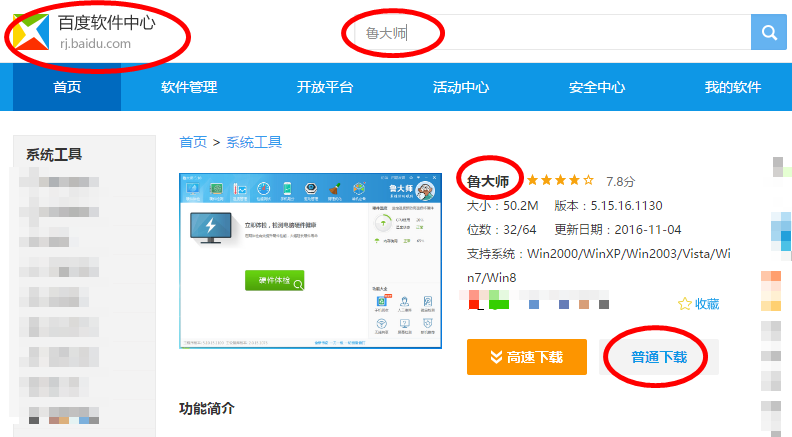Open the 鲁大师 software screenshot thumbnail

tap(311, 261)
